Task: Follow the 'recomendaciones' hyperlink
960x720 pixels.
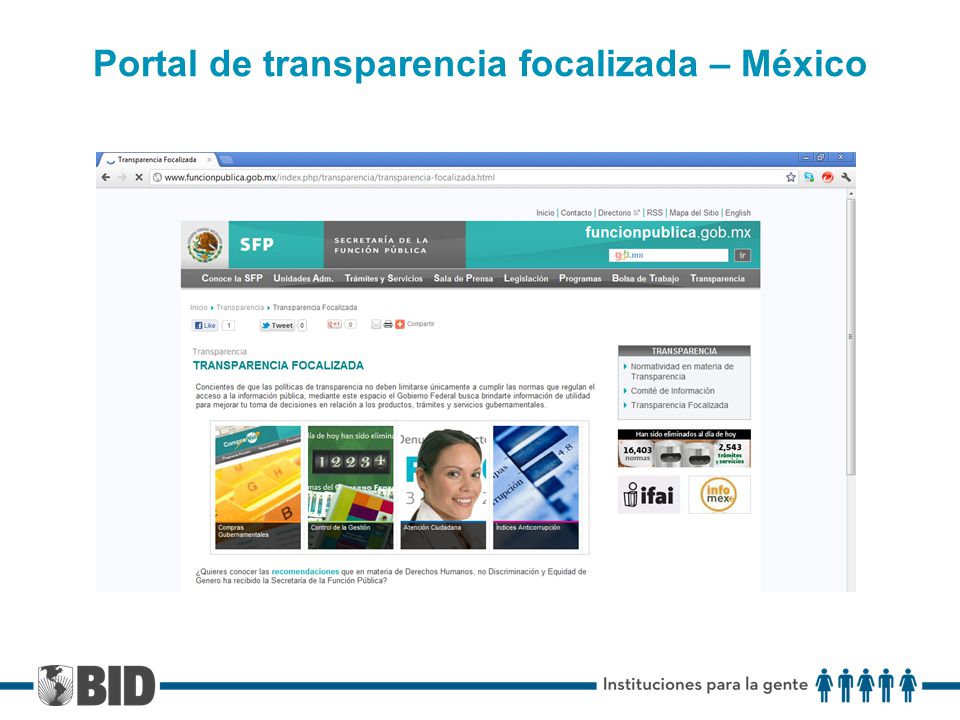Action: tap(305, 572)
